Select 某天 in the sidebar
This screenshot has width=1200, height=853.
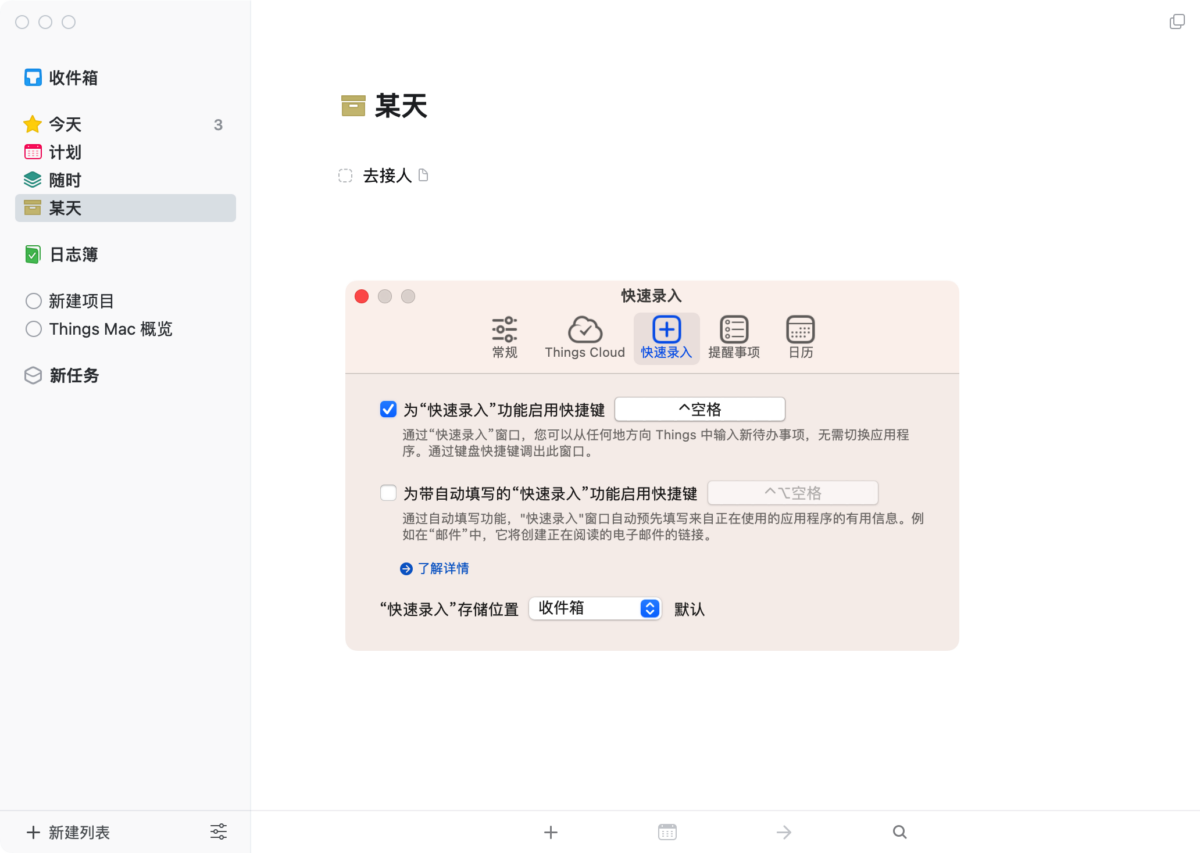(x=125, y=208)
